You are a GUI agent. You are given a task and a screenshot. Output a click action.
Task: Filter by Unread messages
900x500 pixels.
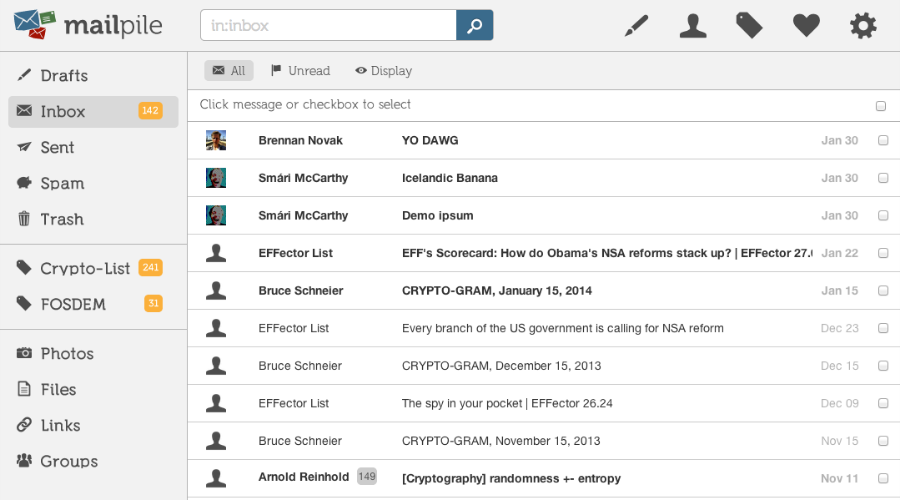pyautogui.click(x=301, y=71)
